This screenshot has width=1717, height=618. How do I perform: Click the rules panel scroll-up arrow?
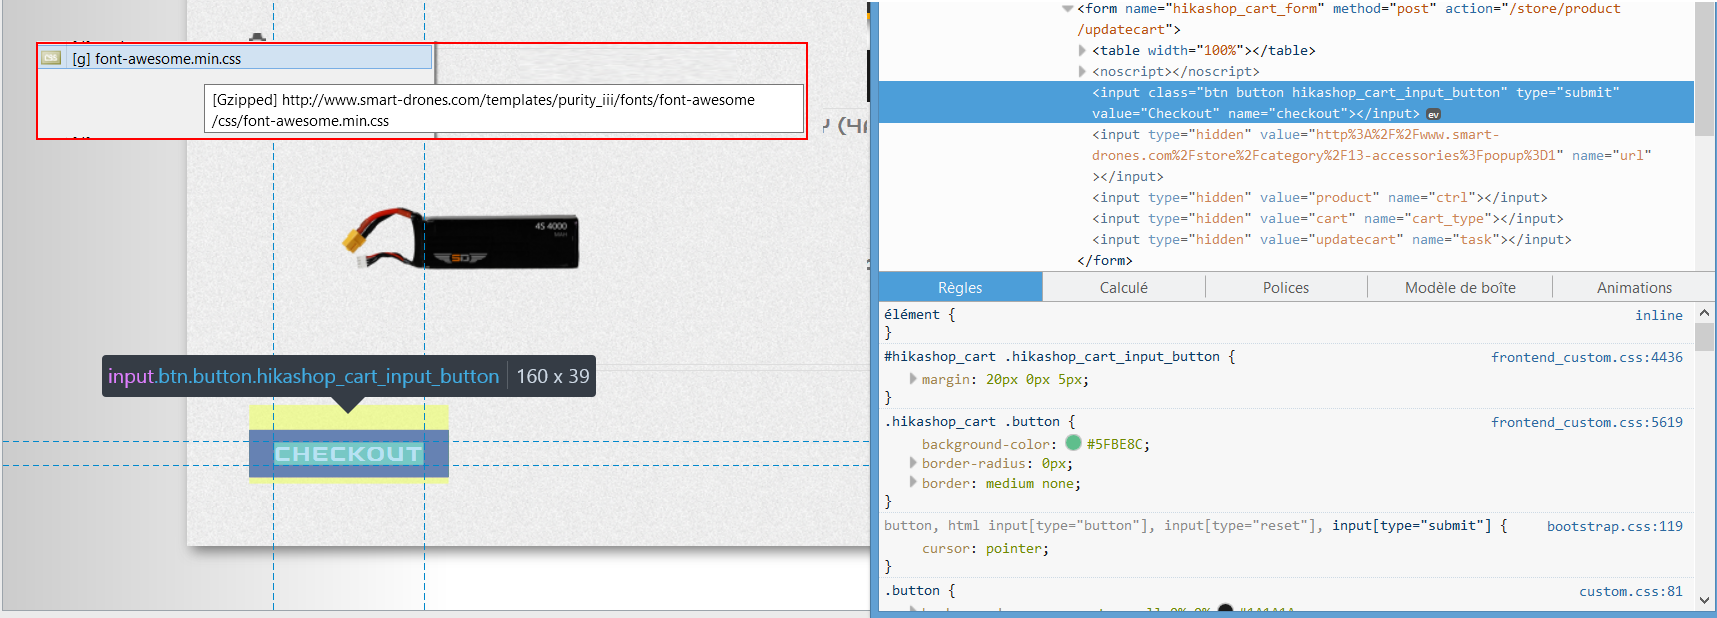1705,313
